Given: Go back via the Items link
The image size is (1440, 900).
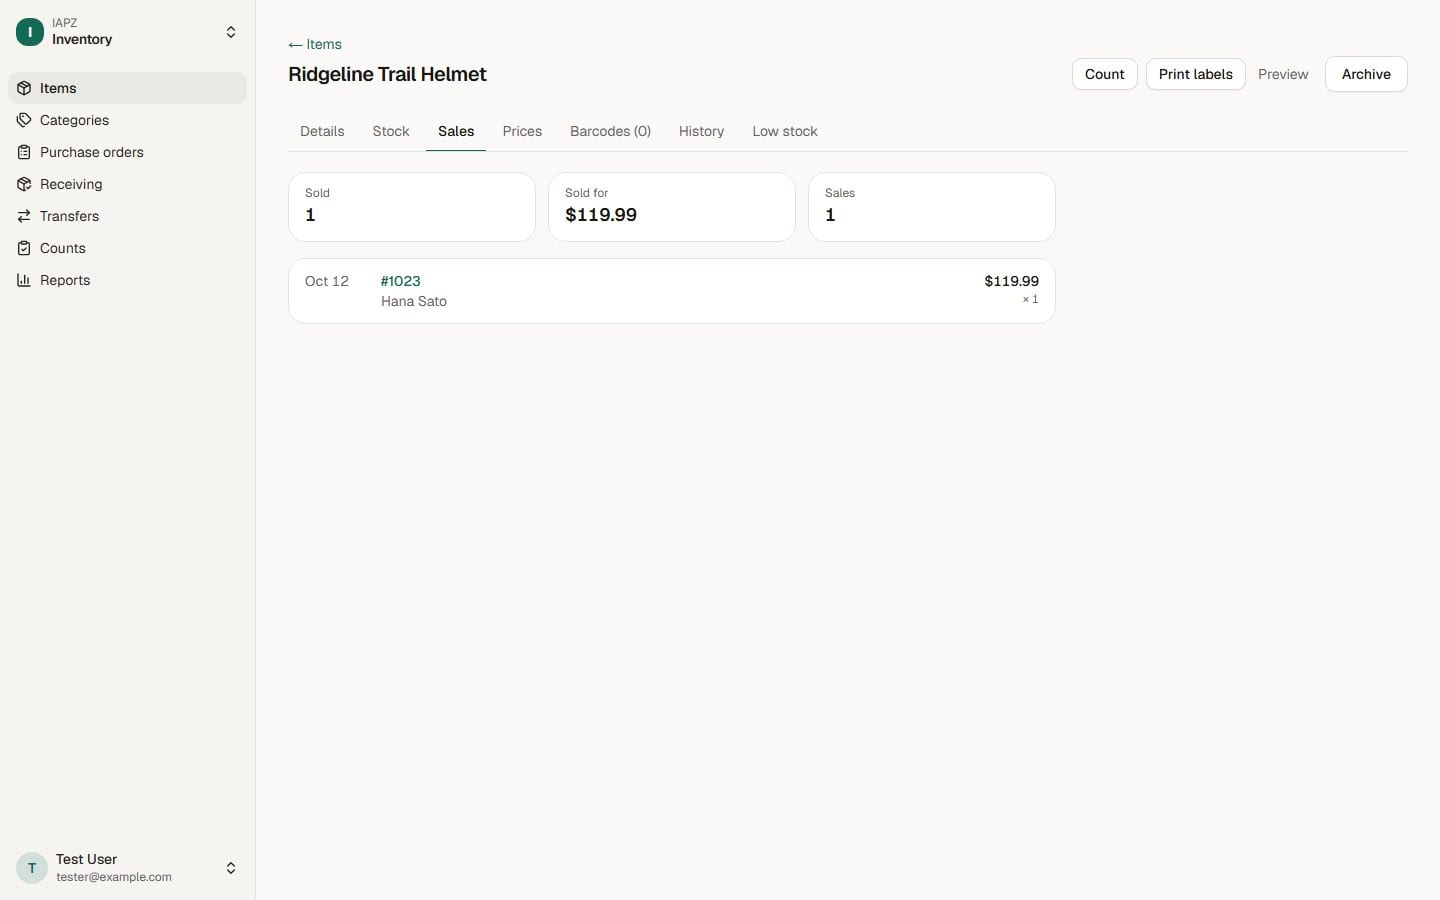Looking at the screenshot, I should [x=315, y=44].
